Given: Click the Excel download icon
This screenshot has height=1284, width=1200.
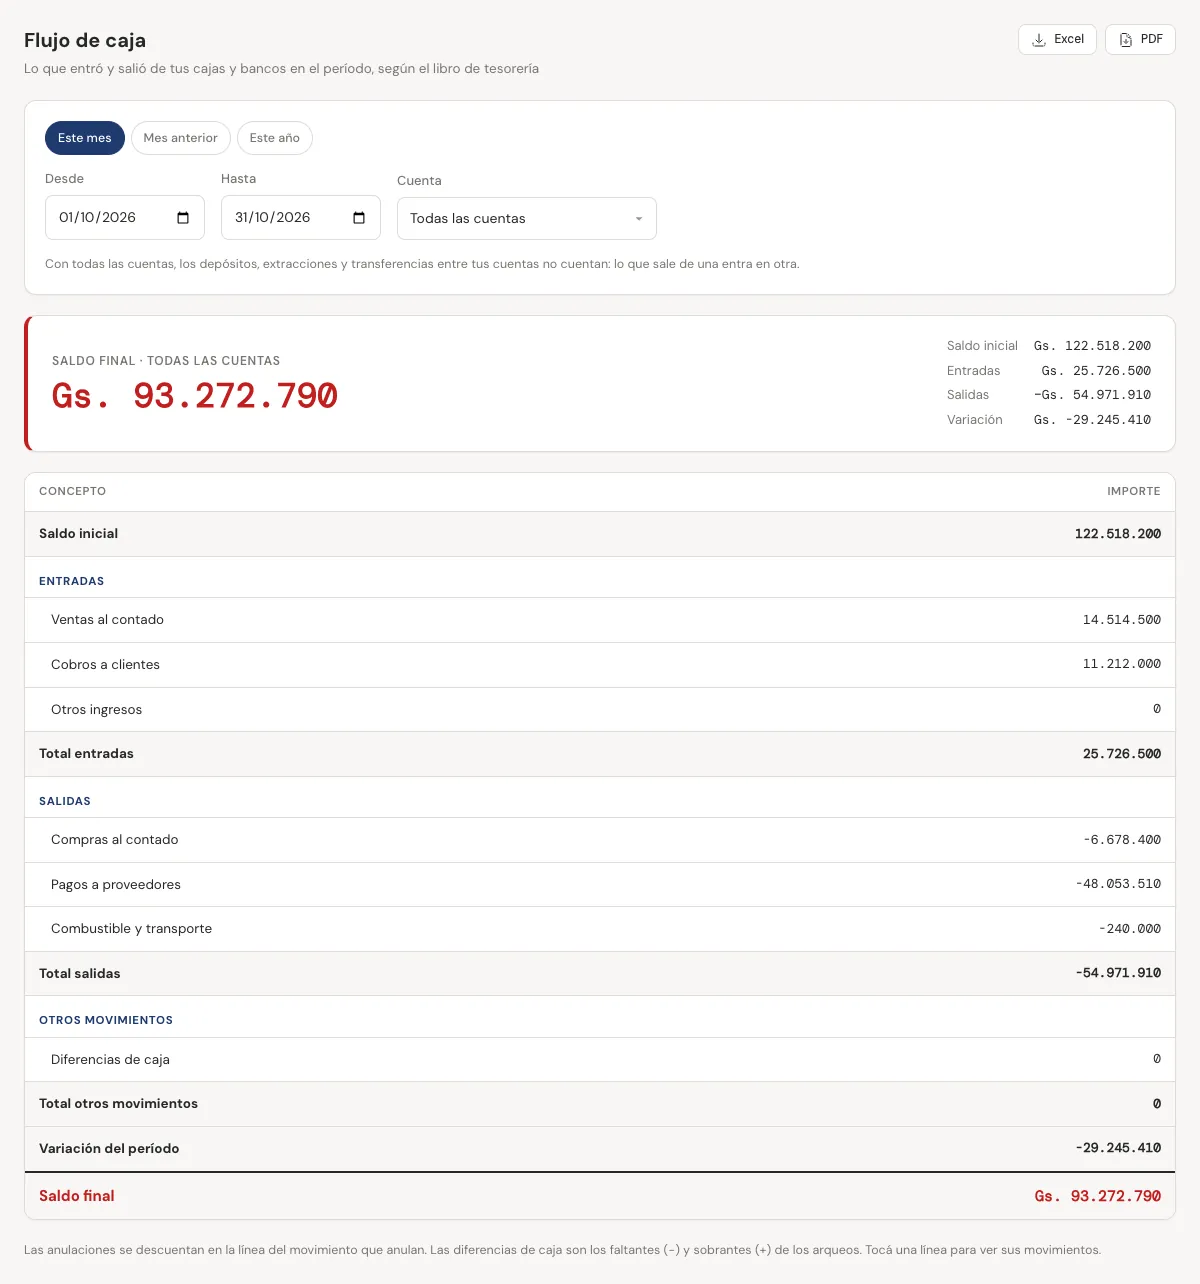Looking at the screenshot, I should click(x=1039, y=40).
